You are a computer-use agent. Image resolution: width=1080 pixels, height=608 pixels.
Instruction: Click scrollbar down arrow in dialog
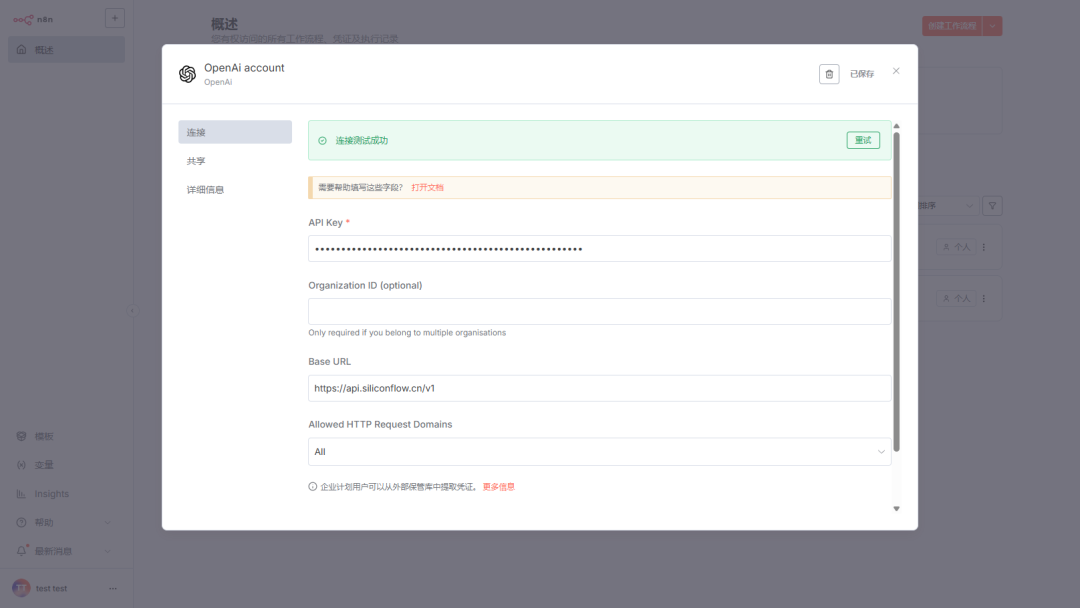coord(896,509)
